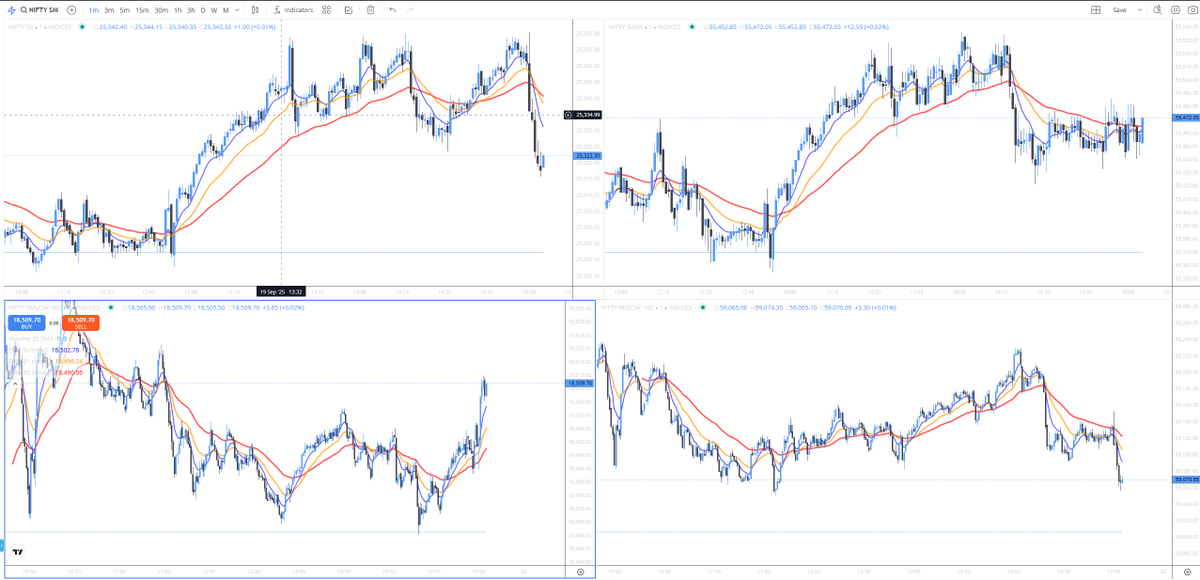Collapse the indicator legend in SMLCAP chart
The height and width of the screenshot is (580, 1200).
(14, 382)
